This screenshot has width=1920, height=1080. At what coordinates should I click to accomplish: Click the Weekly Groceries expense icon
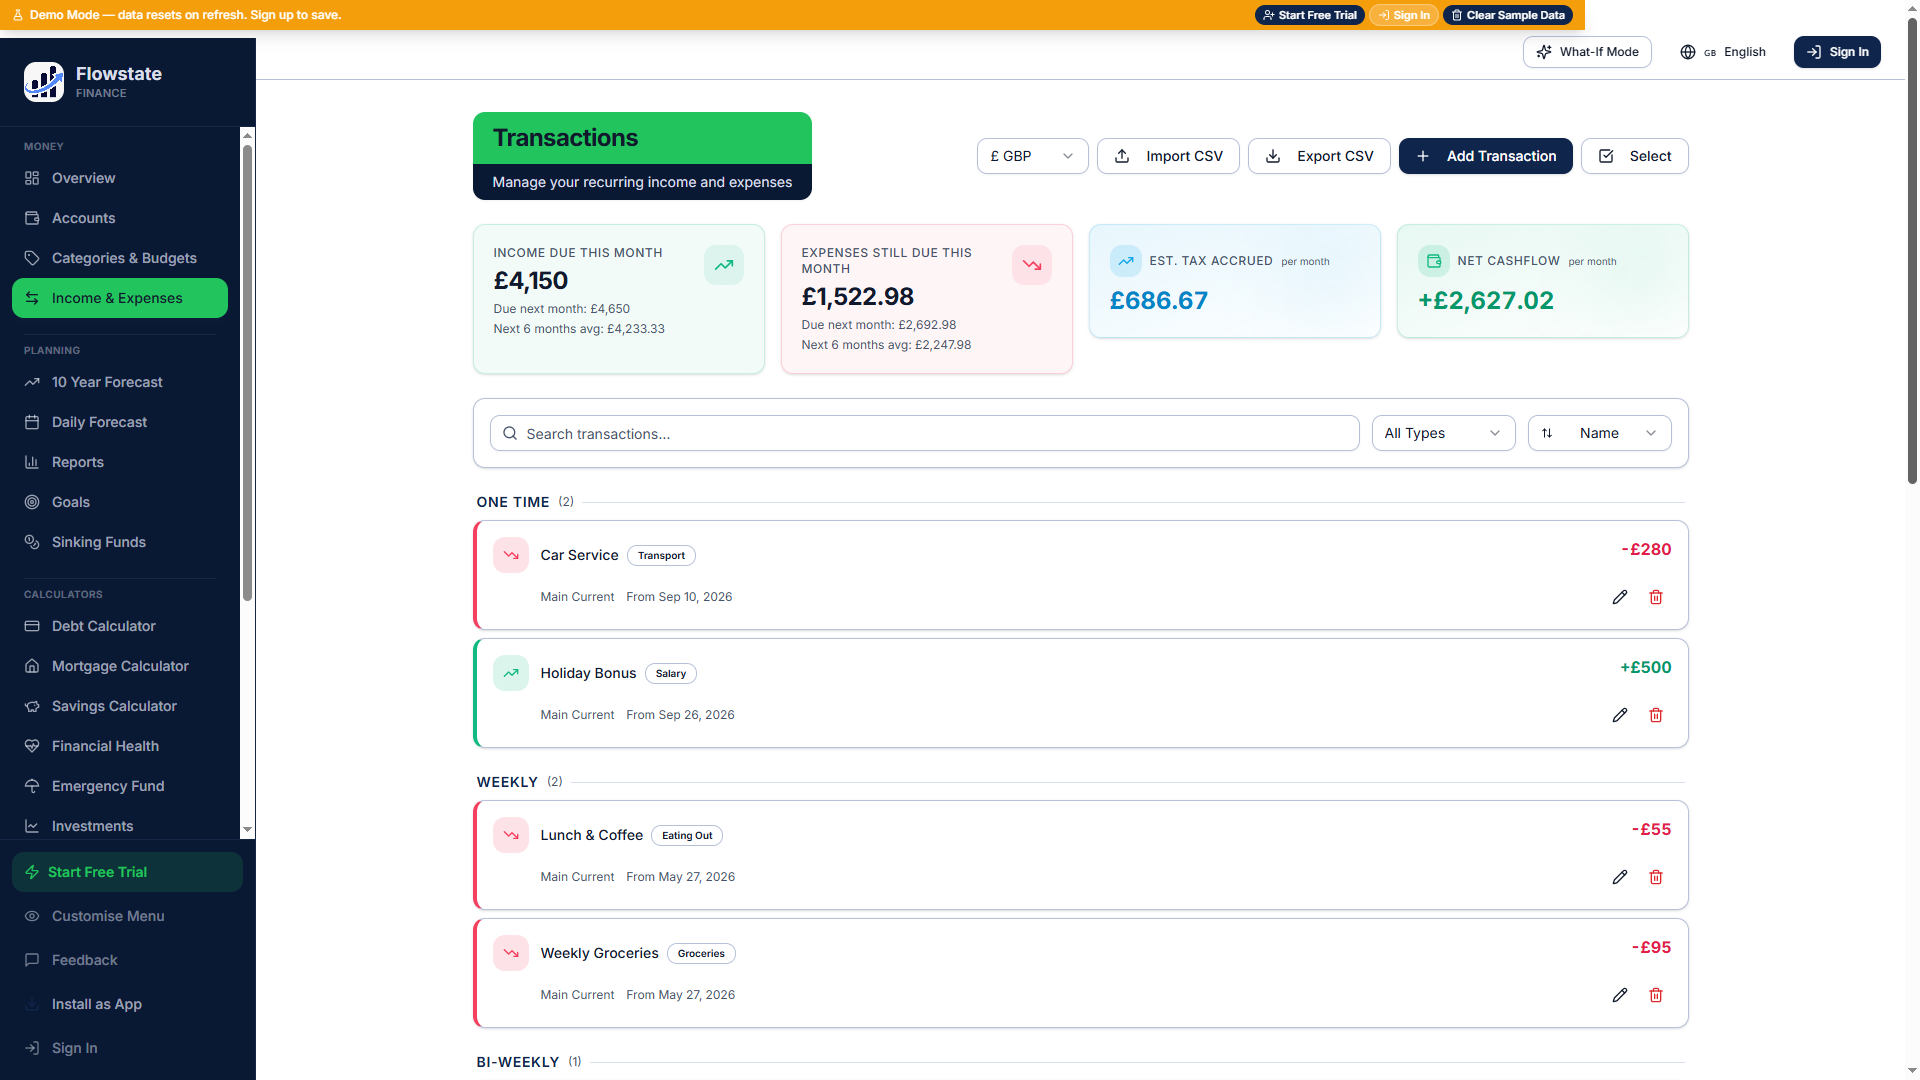coord(511,953)
